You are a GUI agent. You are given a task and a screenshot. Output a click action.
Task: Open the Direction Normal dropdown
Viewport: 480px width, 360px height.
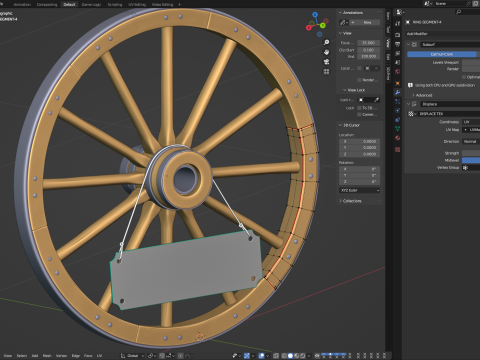point(471,142)
